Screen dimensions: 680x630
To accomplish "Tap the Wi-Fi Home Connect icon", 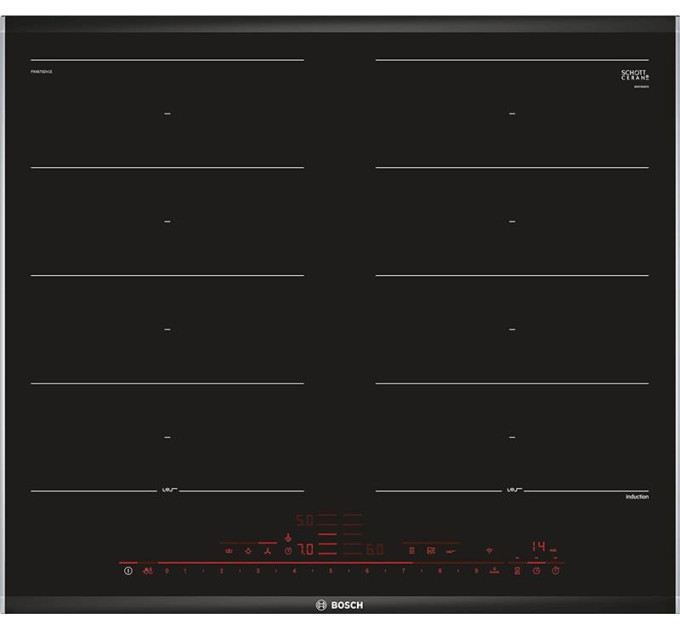I will point(489,551).
